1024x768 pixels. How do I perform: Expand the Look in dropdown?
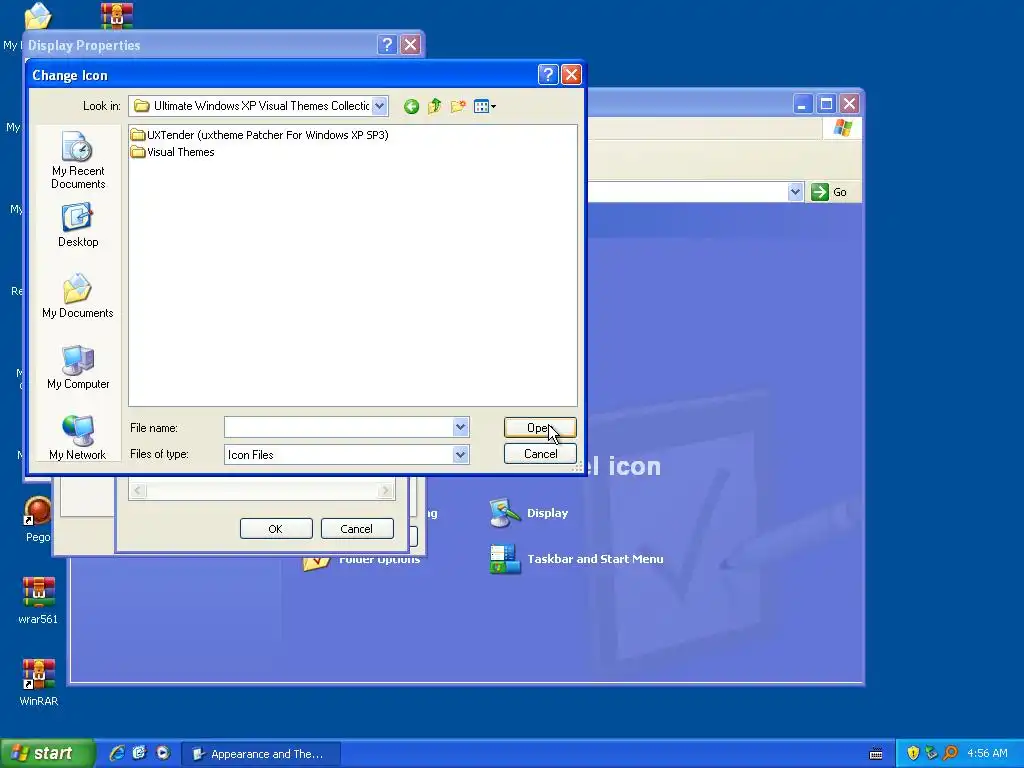pos(379,106)
